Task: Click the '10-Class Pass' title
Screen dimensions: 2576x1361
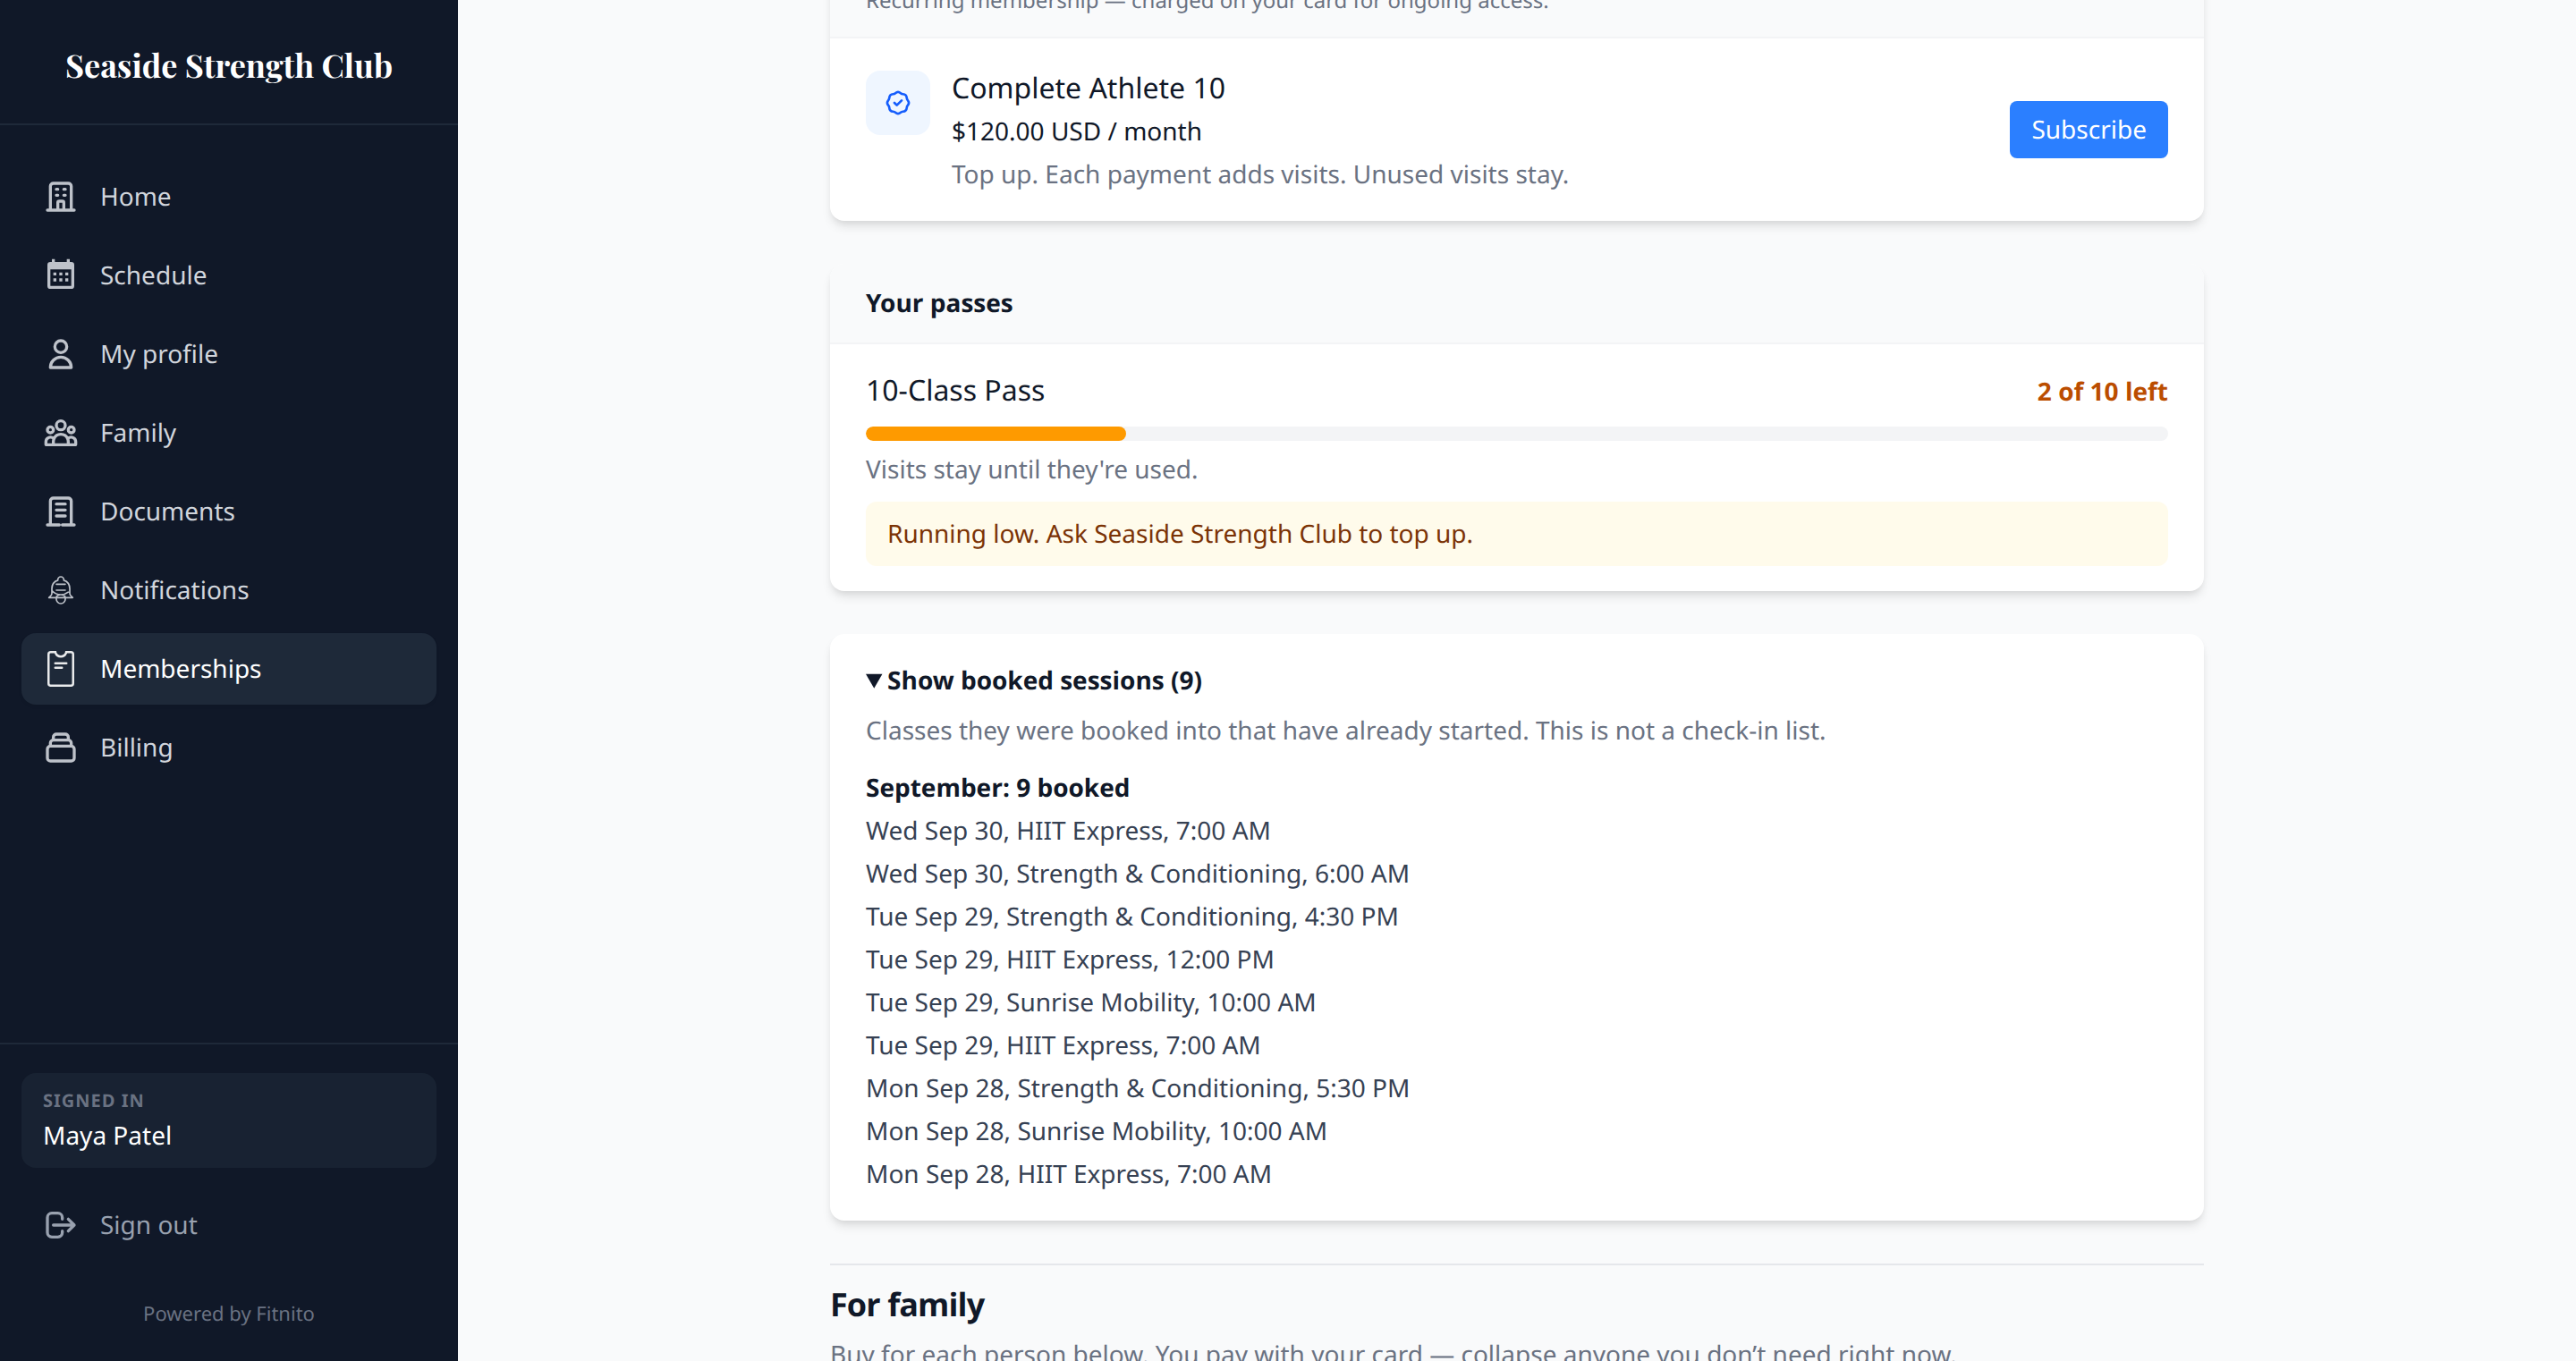Action: tap(955, 391)
